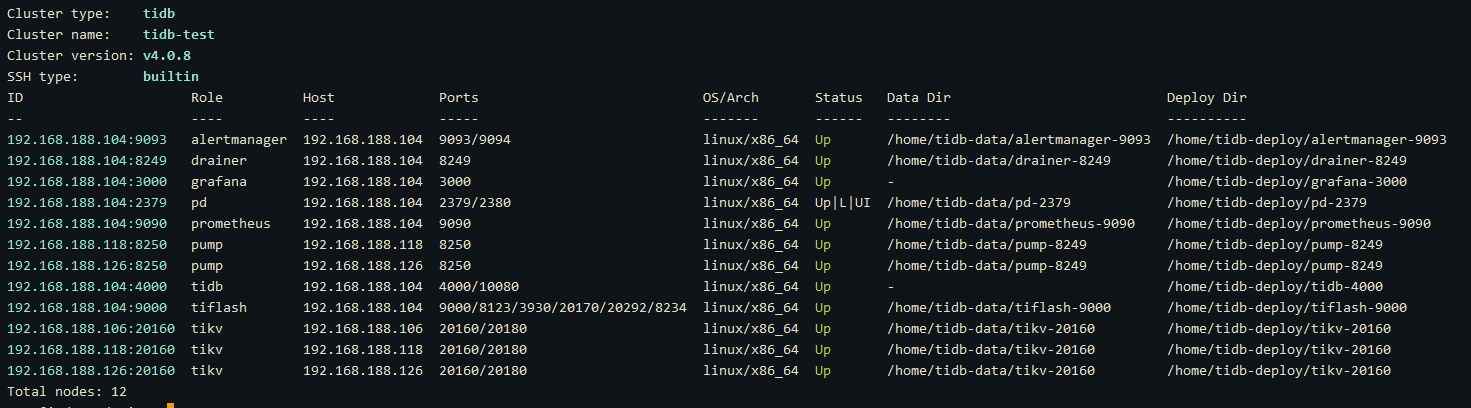Click the pd ID 192.168.188.104:2379
Image resolution: width=1471 pixels, height=408 pixels.
[x=87, y=203]
